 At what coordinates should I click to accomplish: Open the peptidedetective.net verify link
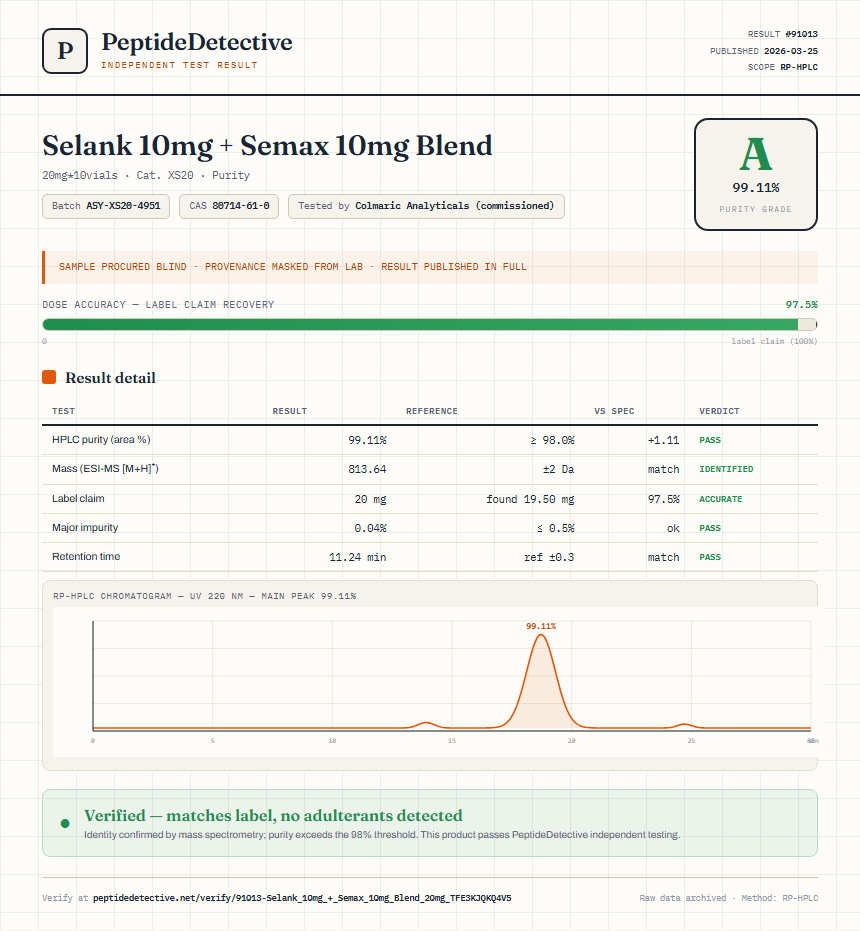(302, 898)
